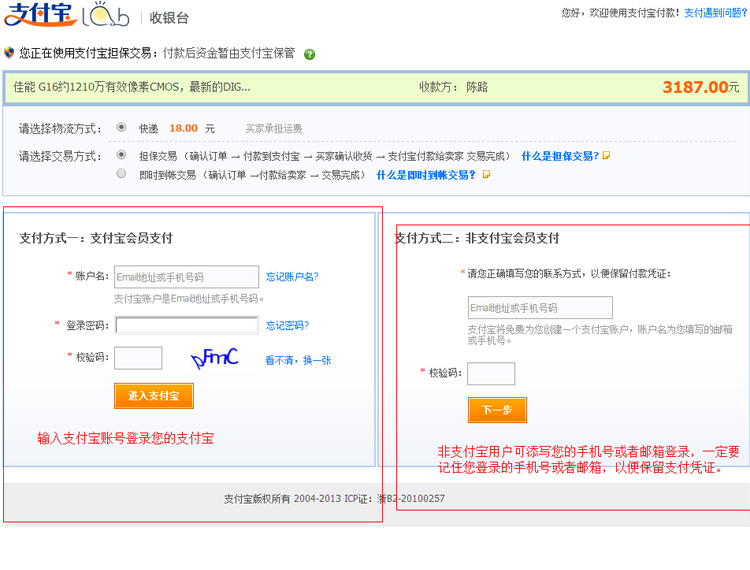Viewport: 750px width, 570px height.
Task: Click the green help question mark icon
Action: (x=309, y=55)
